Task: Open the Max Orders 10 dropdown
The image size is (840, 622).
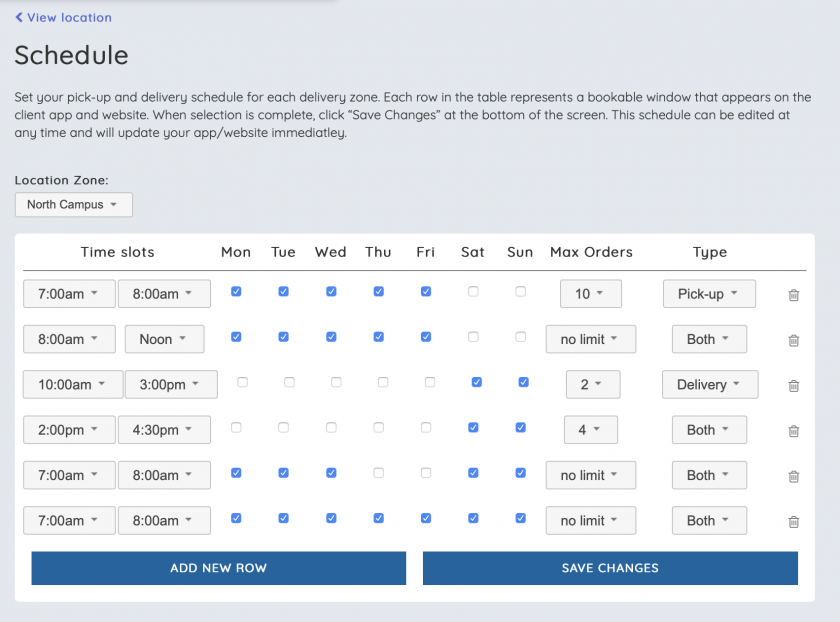Action: [590, 293]
